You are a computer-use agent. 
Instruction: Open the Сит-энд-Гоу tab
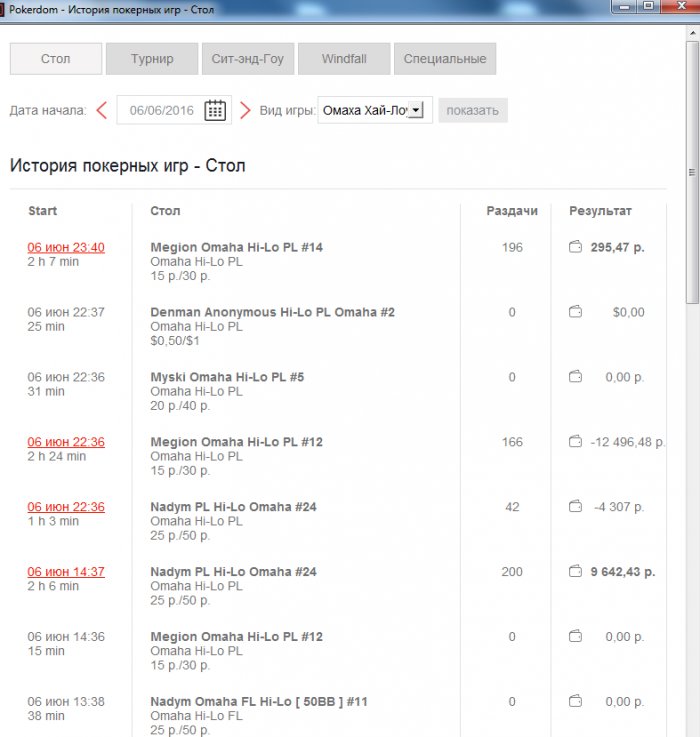[x=248, y=59]
